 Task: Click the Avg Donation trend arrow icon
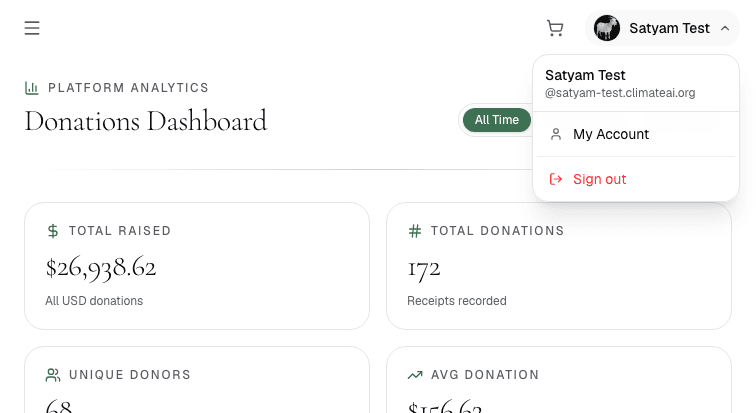click(x=415, y=375)
